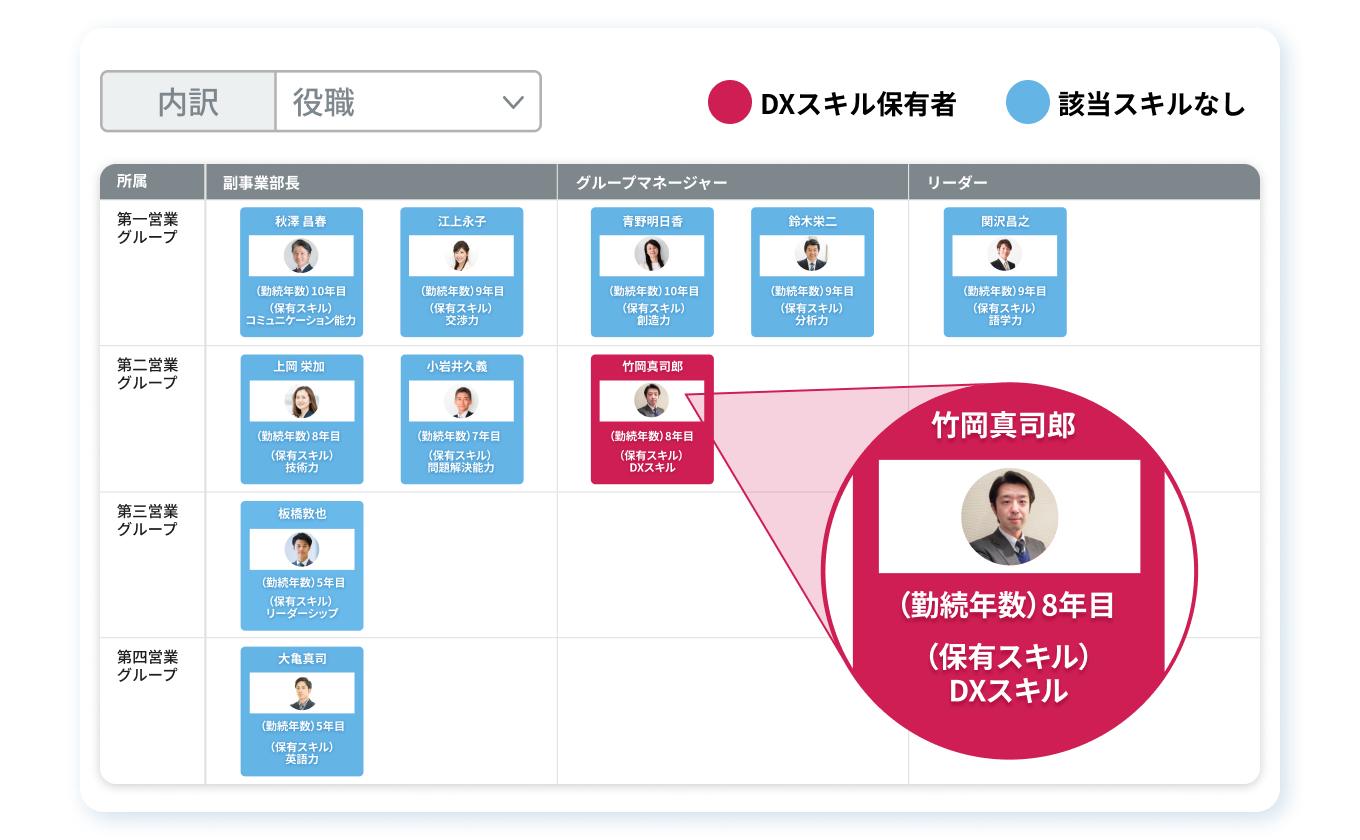This screenshot has width=1360, height=840.
Task: Click 上岡 栄加's profile photo
Action: coord(301,402)
